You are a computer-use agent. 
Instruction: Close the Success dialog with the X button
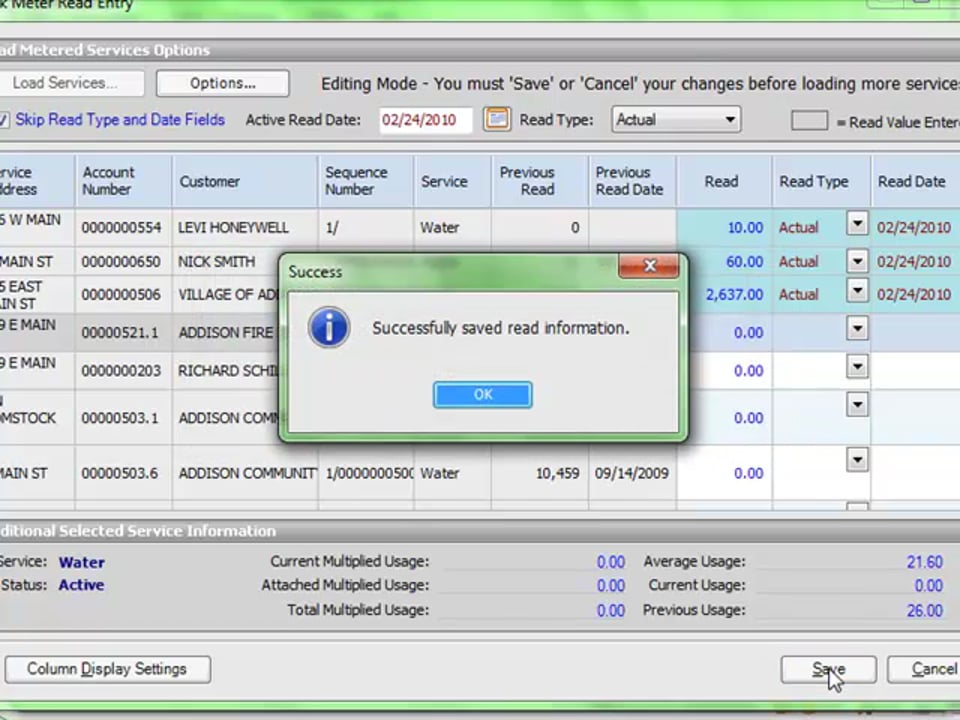point(649,267)
